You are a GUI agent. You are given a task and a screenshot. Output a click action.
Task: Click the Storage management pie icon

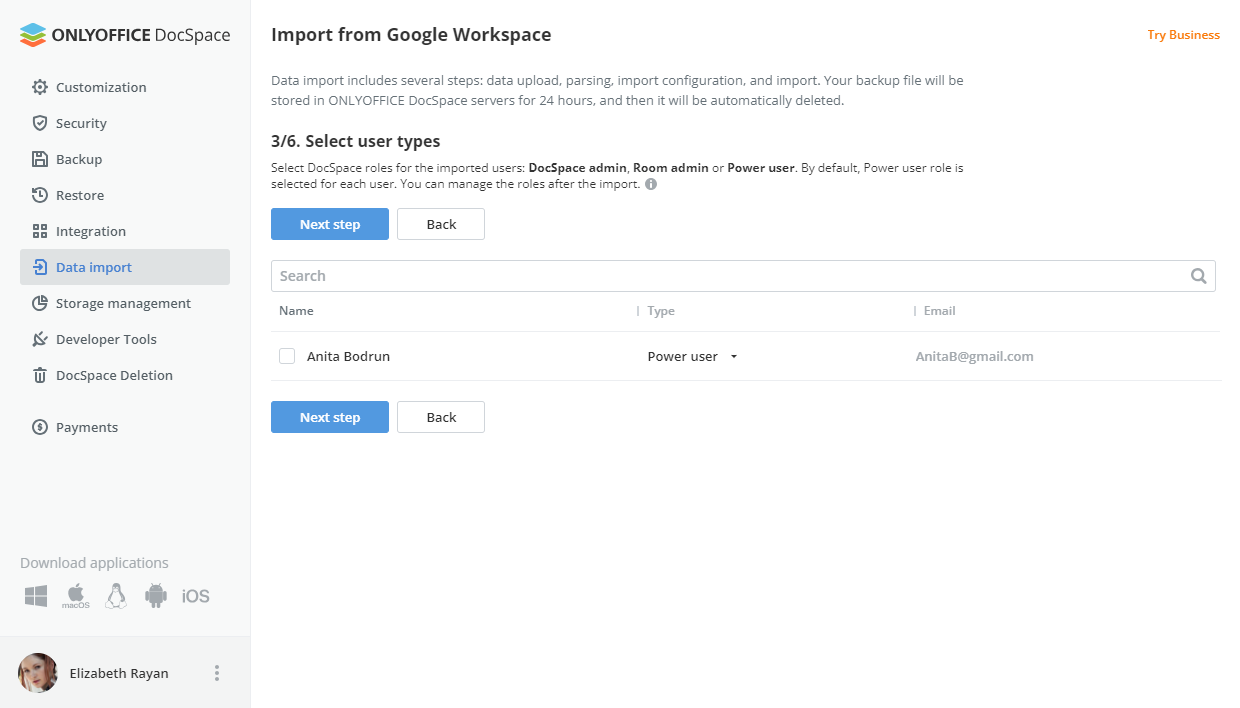tap(40, 303)
